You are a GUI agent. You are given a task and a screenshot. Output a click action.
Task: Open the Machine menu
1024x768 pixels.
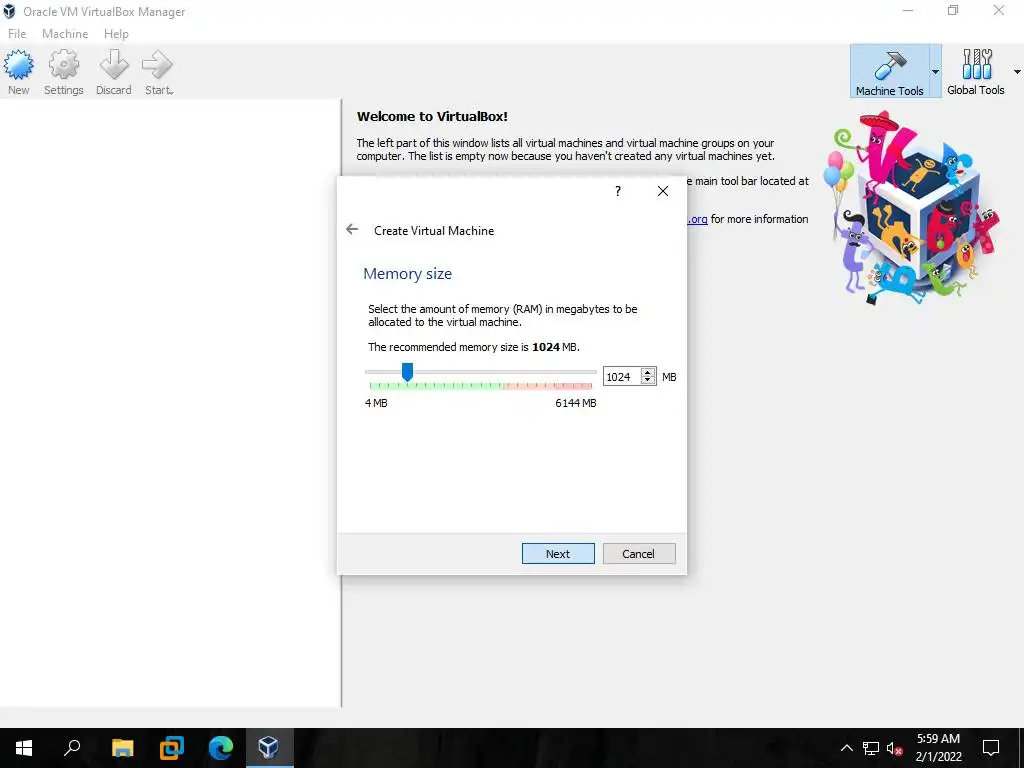(65, 34)
